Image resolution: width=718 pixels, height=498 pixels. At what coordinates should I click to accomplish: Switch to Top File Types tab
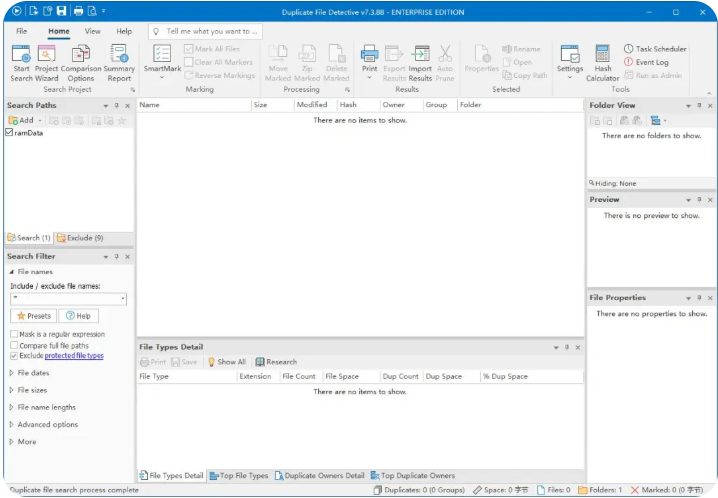coord(239,476)
